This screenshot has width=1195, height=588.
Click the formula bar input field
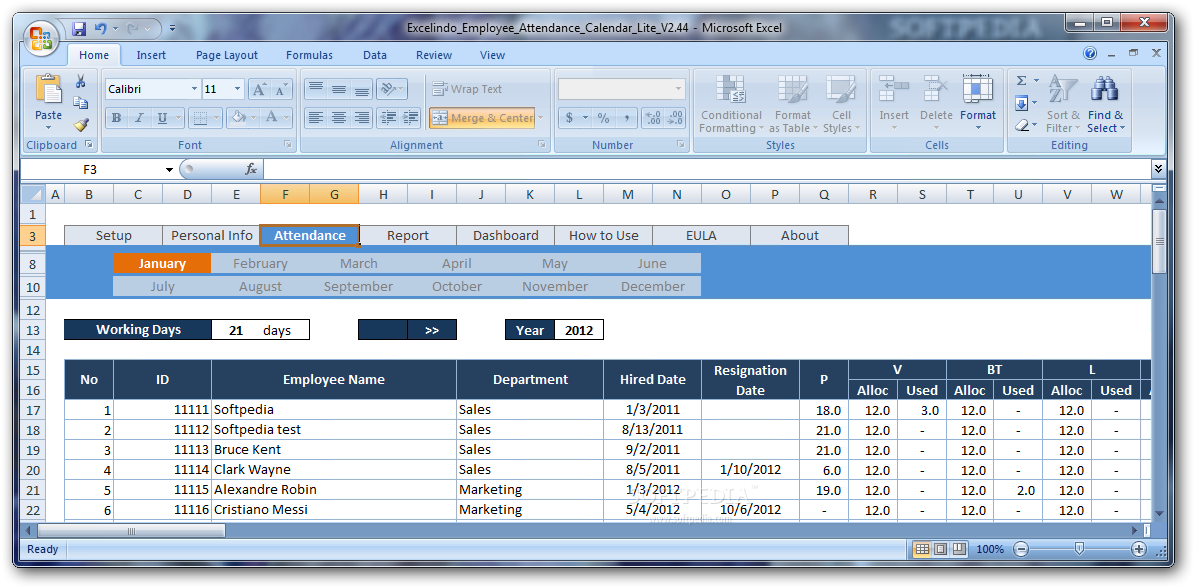point(707,169)
